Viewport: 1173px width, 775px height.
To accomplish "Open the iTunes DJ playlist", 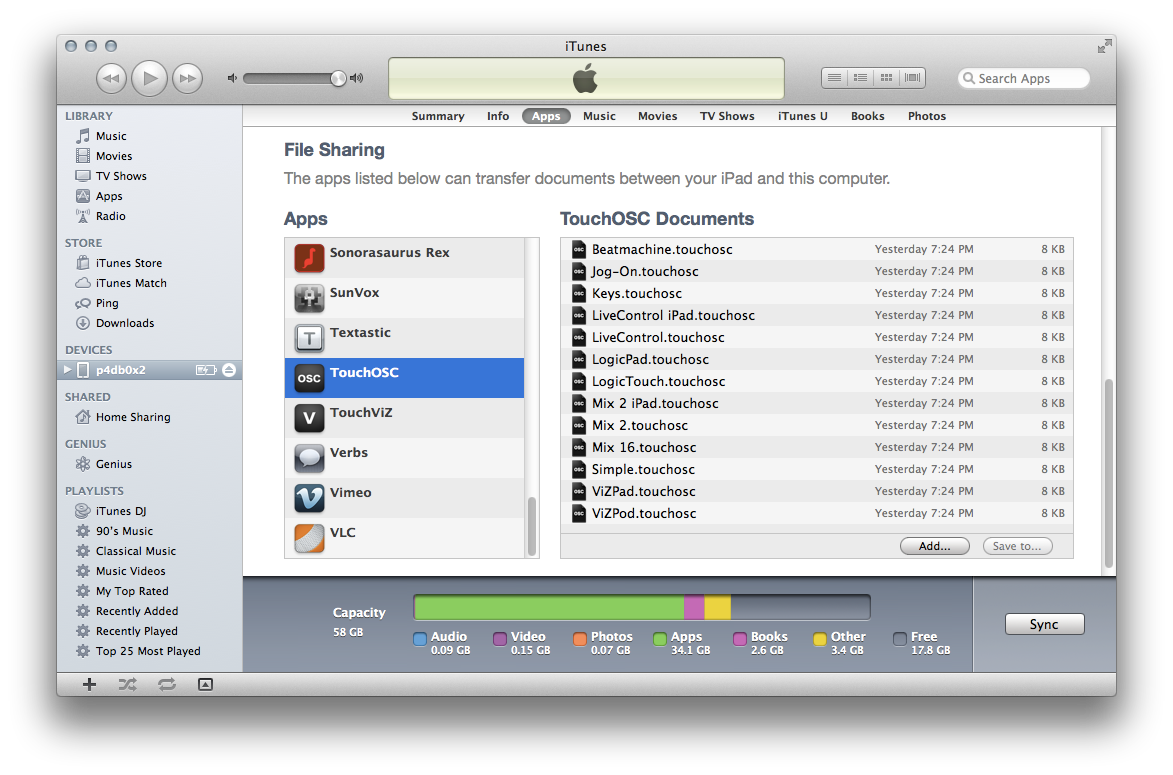I will click(150, 511).
